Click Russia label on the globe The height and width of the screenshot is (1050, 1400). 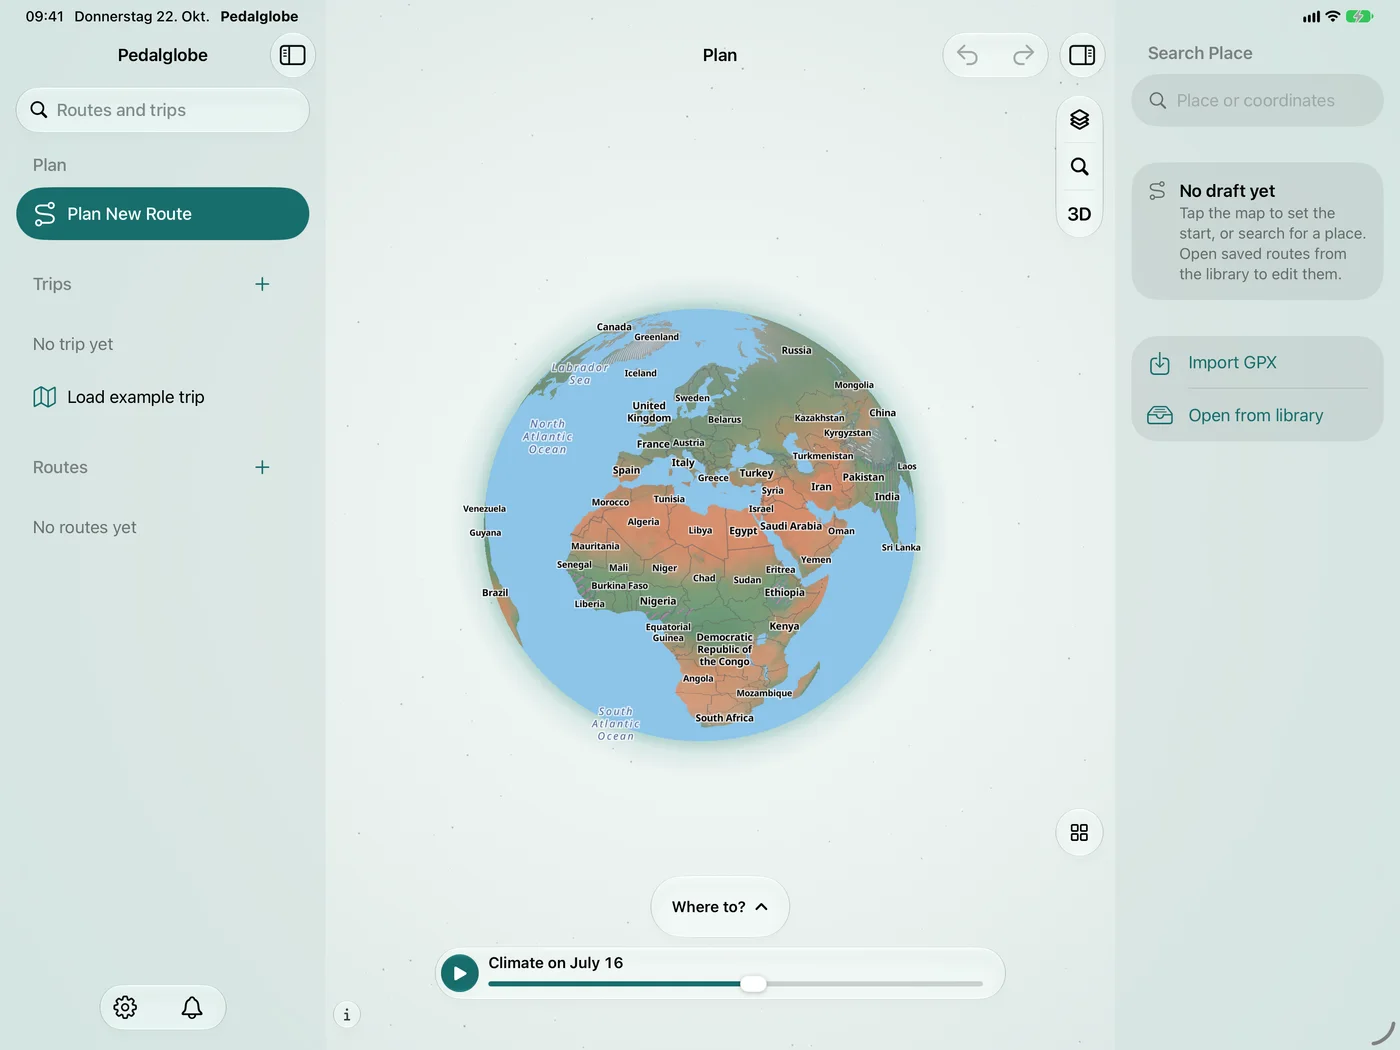[796, 350]
